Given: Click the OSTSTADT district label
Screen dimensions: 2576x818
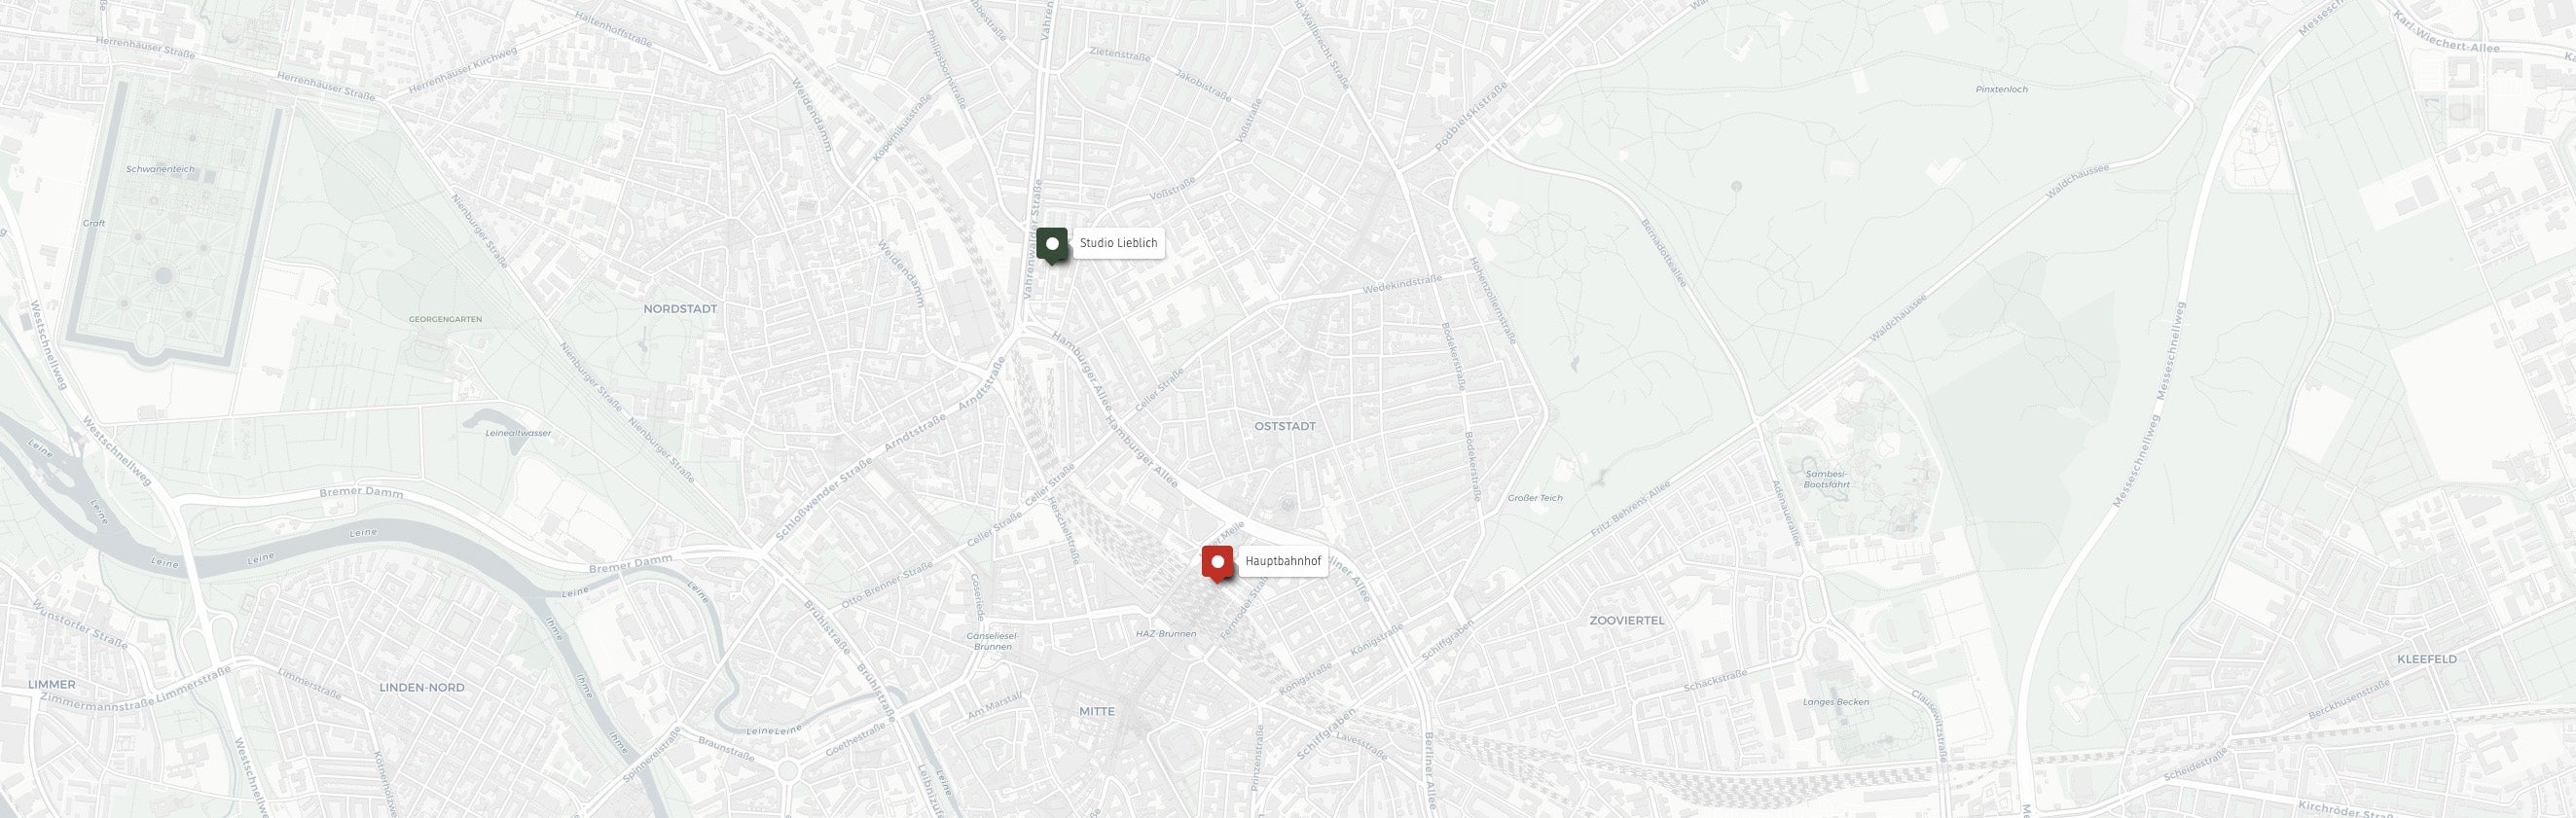Looking at the screenshot, I should tap(1285, 426).
